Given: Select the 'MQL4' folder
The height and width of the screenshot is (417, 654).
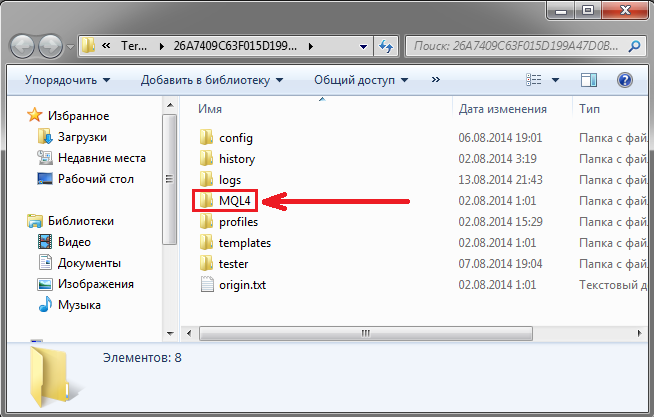Looking at the screenshot, I should 234,201.
